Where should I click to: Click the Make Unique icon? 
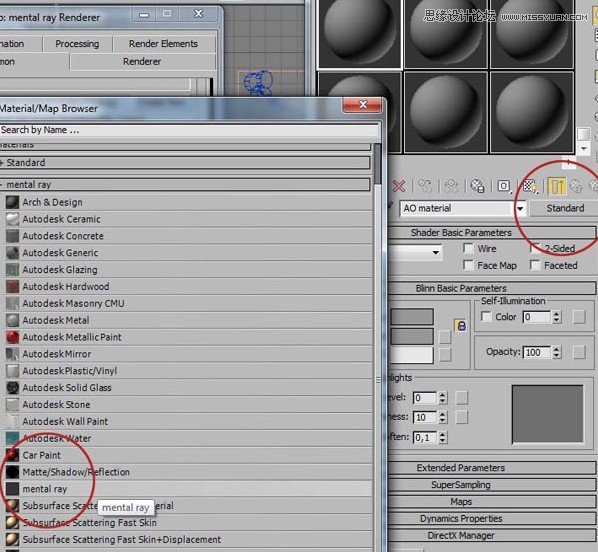[x=451, y=186]
